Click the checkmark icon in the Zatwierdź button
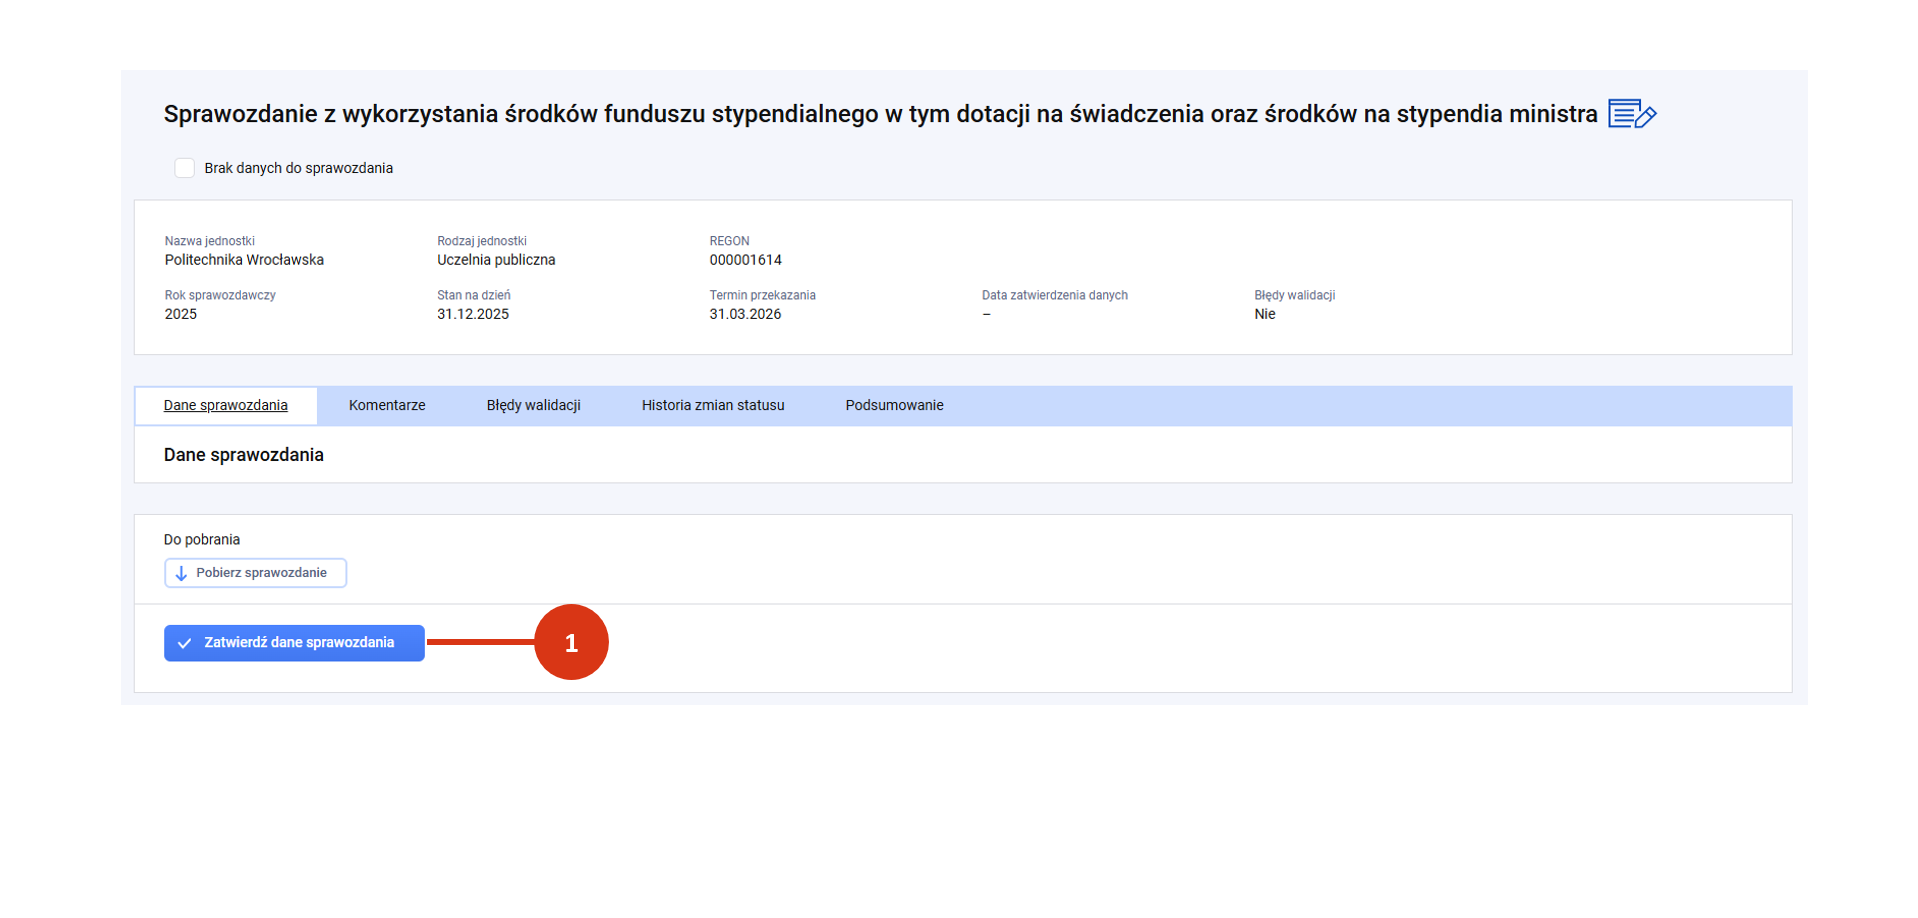The width and height of the screenshot is (1918, 918). coord(185,643)
